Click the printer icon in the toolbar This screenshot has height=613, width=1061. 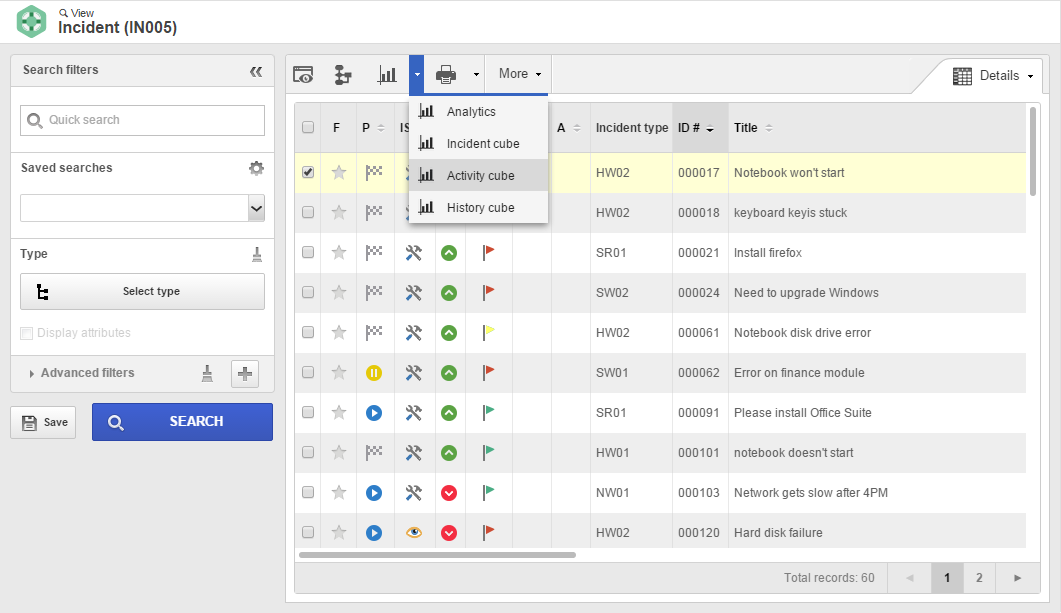point(446,74)
